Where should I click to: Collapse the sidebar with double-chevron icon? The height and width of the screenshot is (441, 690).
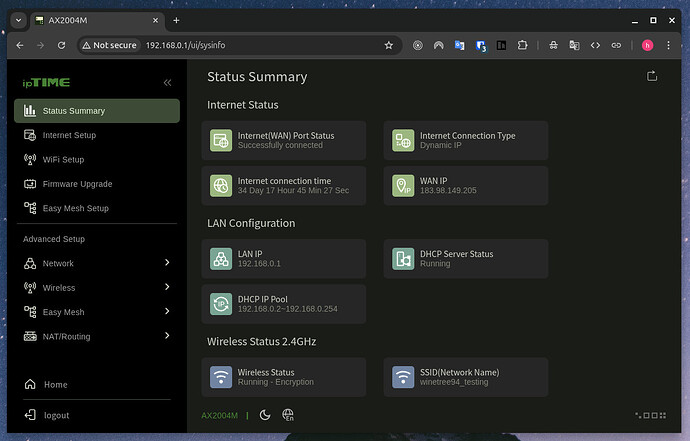pos(167,83)
